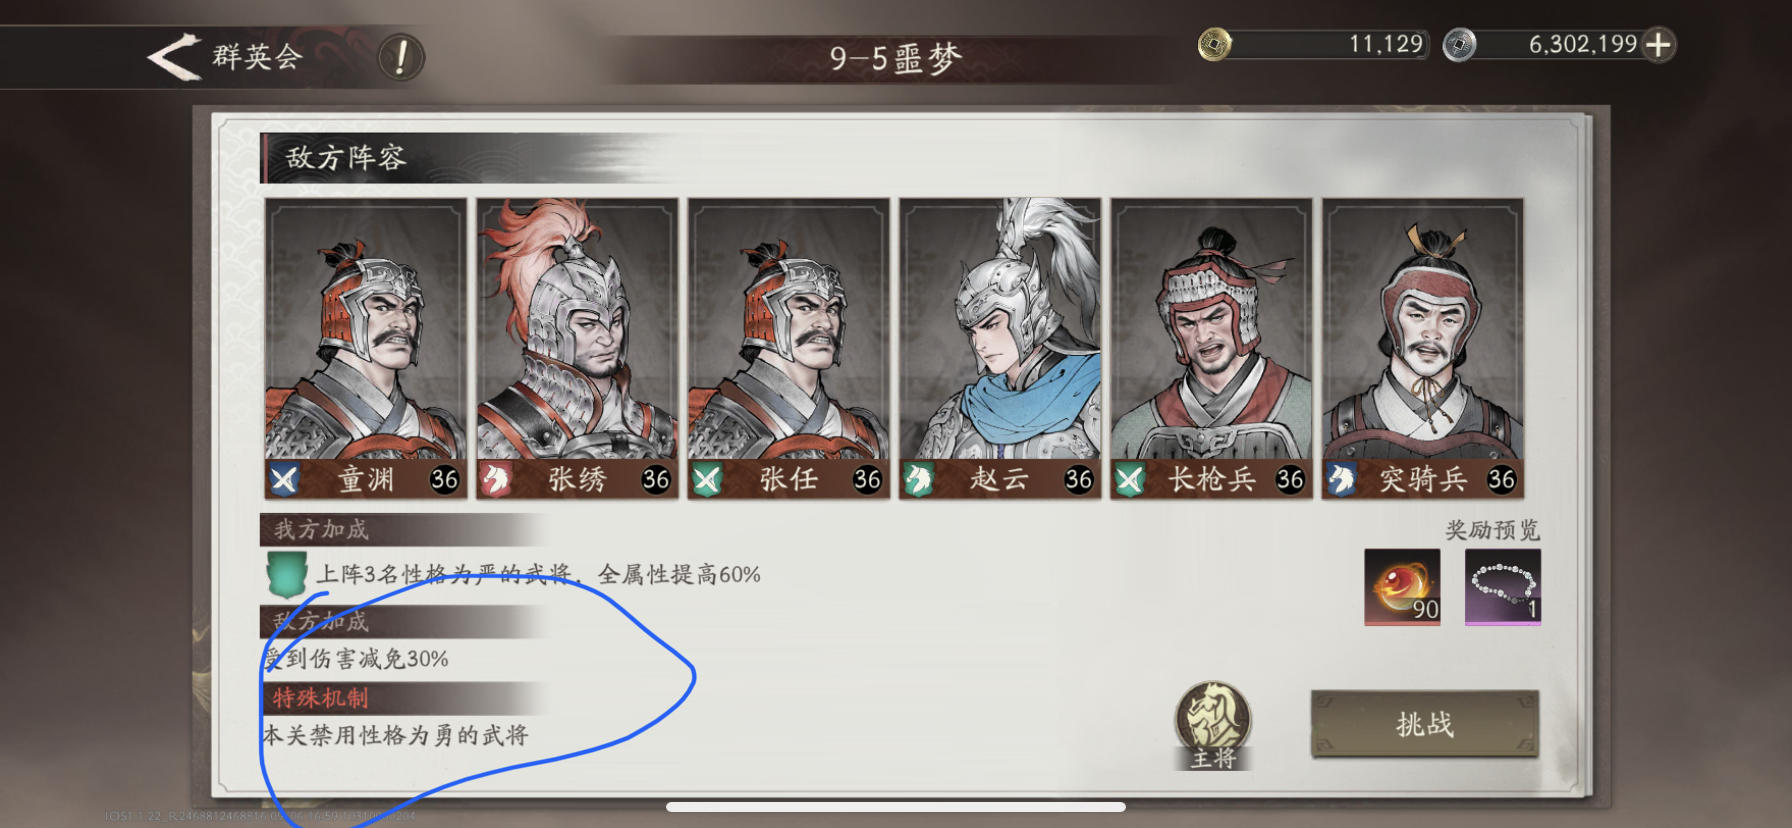This screenshot has width=1792, height=828.
Task: Open the exclamation mark info icon
Action: coord(401,57)
